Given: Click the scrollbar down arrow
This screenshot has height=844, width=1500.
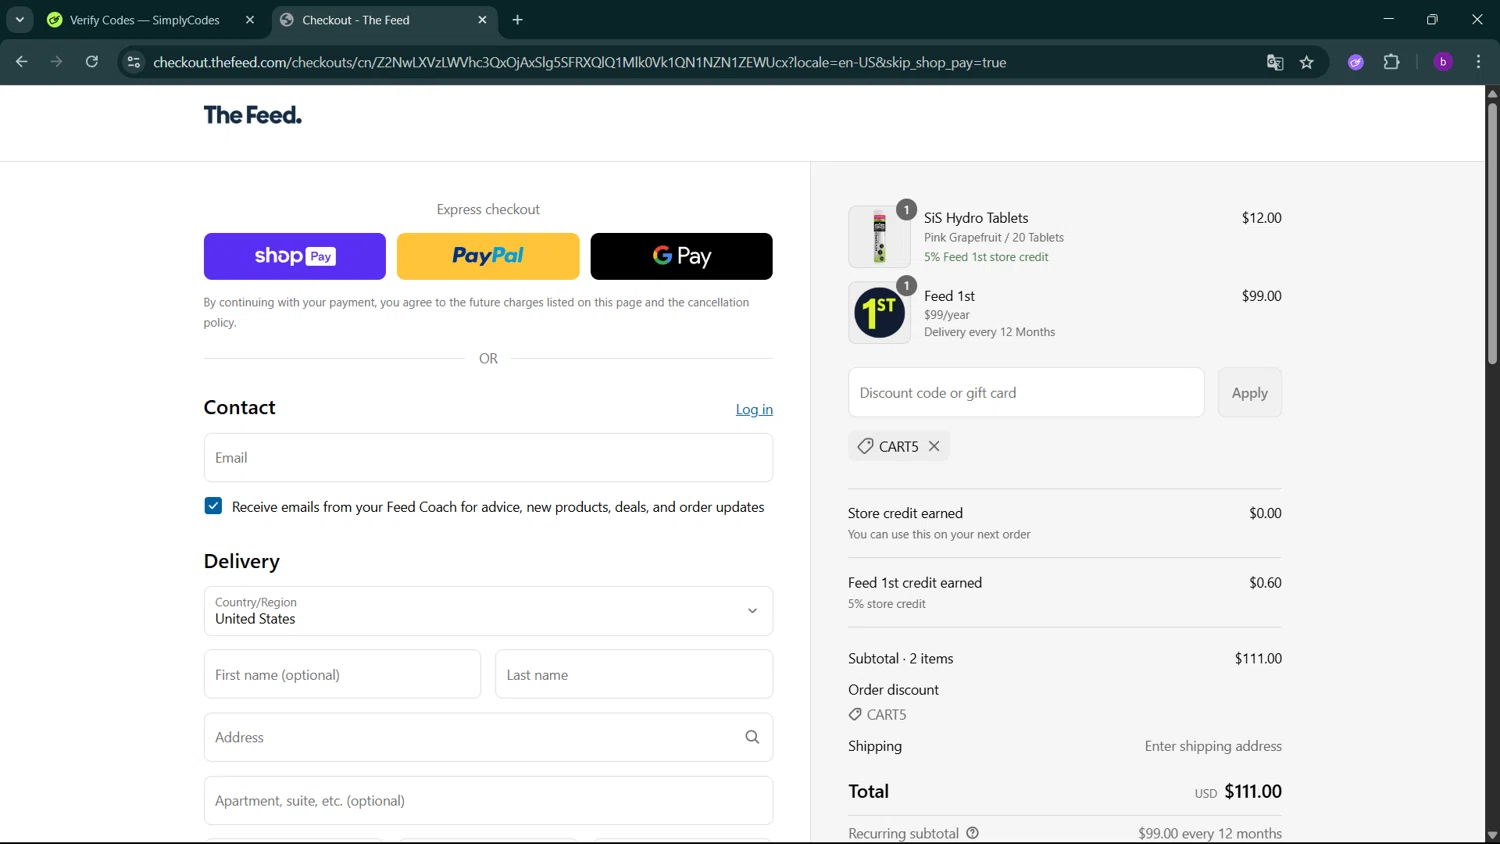Looking at the screenshot, I should pos(1492,835).
